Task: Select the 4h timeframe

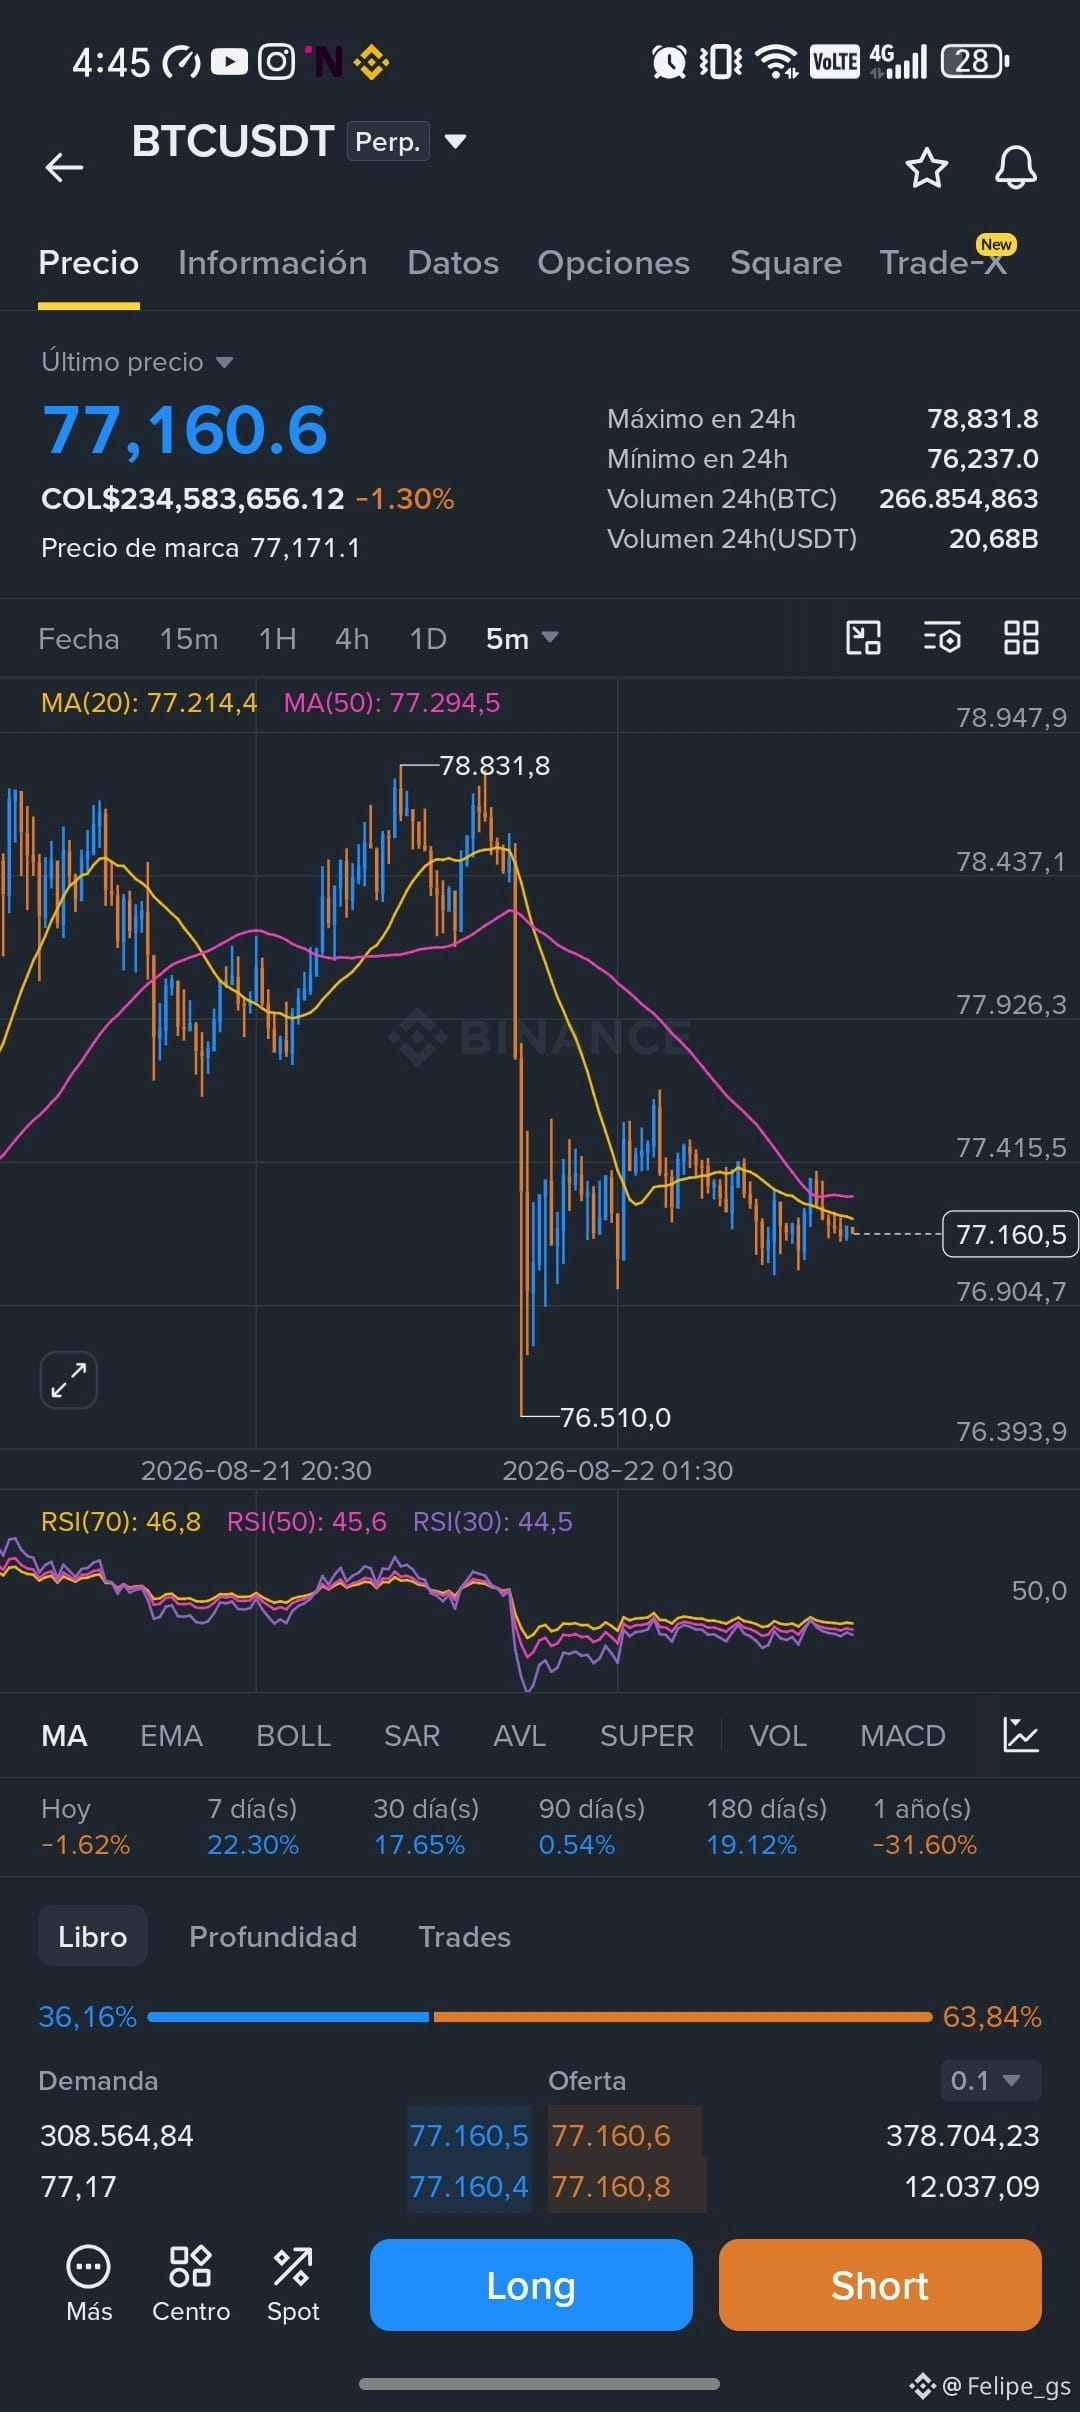Action: coord(352,638)
